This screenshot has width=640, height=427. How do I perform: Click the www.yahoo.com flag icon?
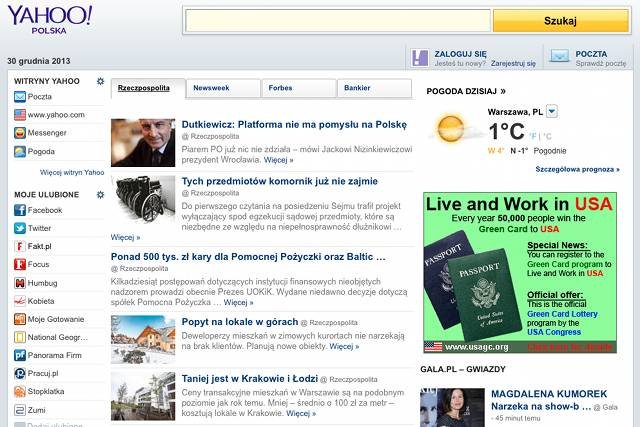(20, 115)
